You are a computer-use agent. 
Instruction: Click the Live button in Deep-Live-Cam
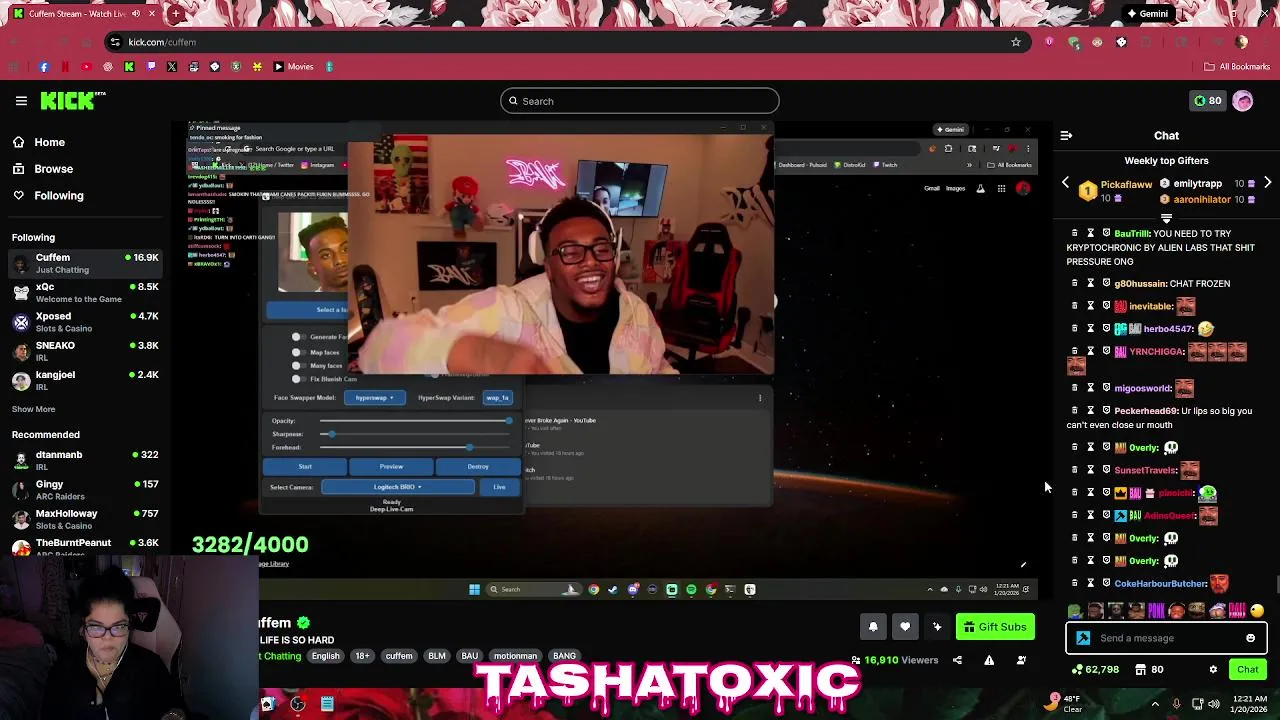point(499,487)
